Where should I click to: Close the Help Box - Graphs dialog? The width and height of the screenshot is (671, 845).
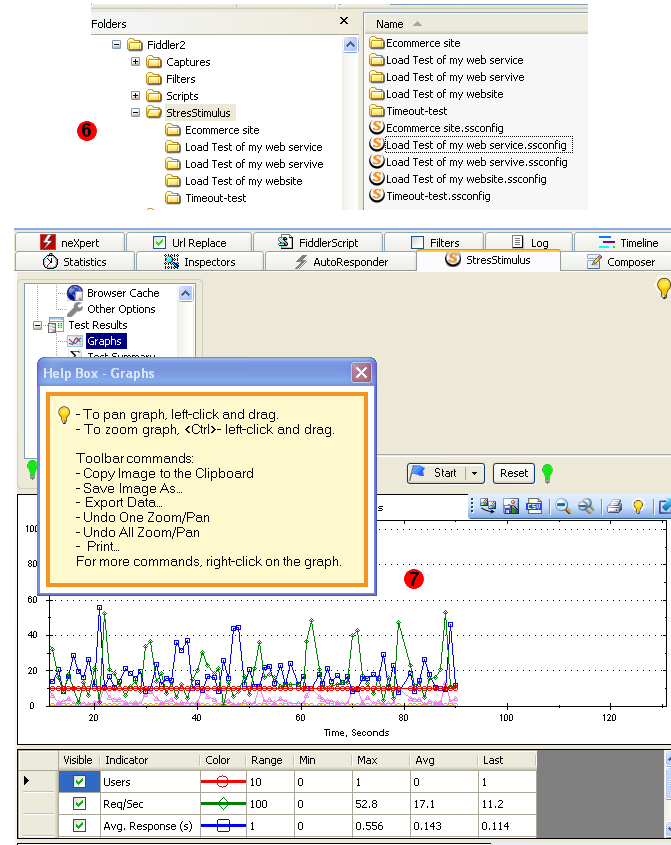(361, 372)
